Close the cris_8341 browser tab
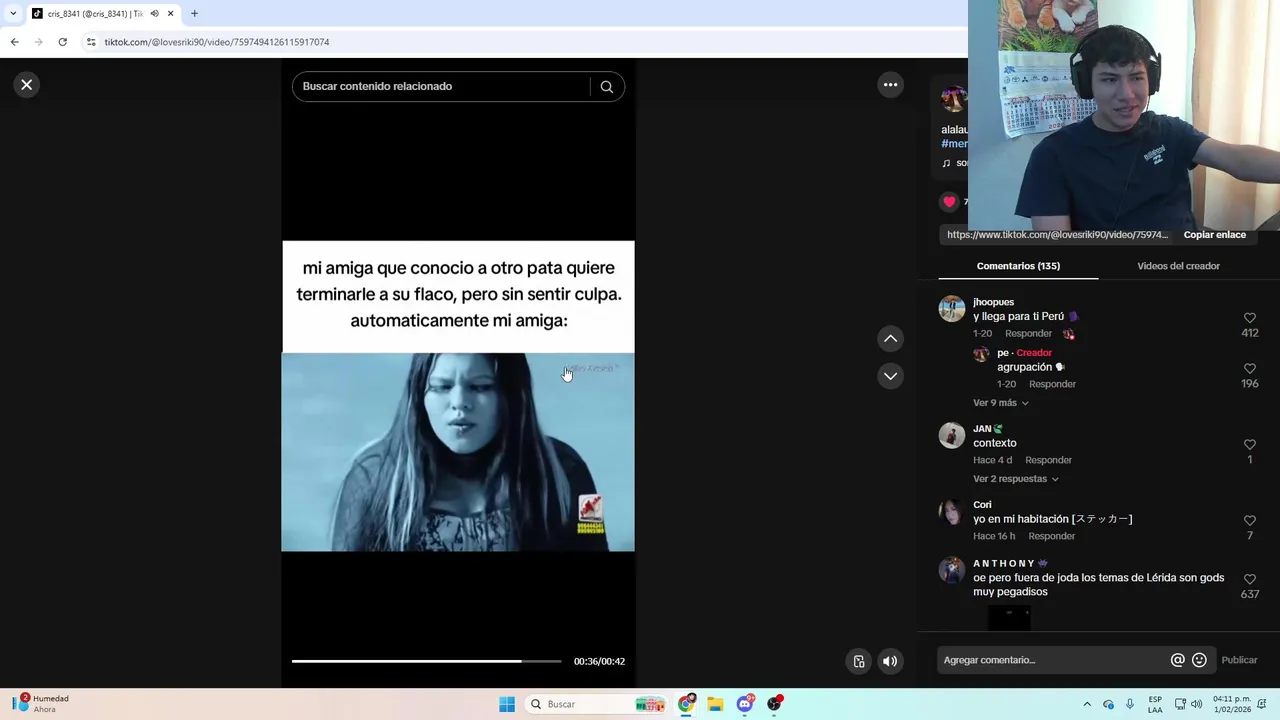1280x720 pixels. pyautogui.click(x=170, y=14)
